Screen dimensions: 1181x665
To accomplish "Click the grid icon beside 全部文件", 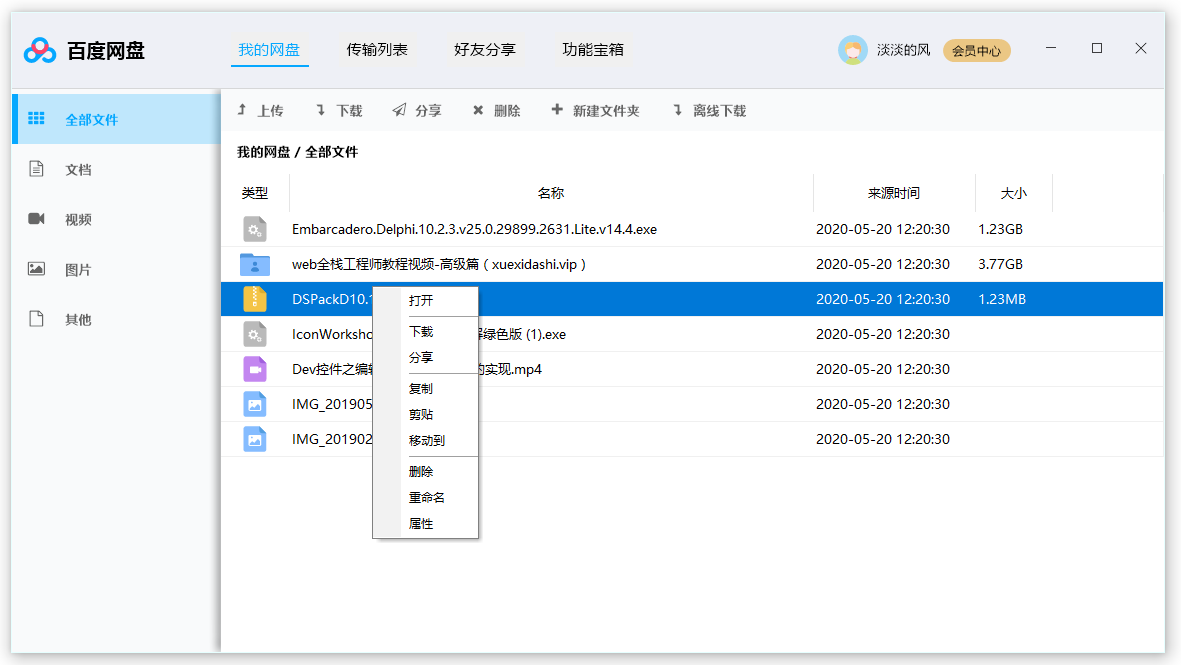I will point(36,118).
